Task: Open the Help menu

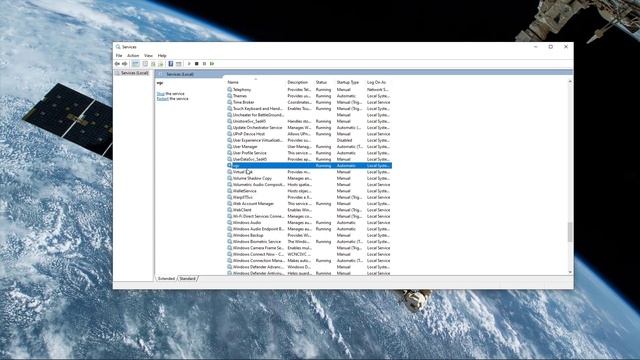Action: (x=162, y=56)
